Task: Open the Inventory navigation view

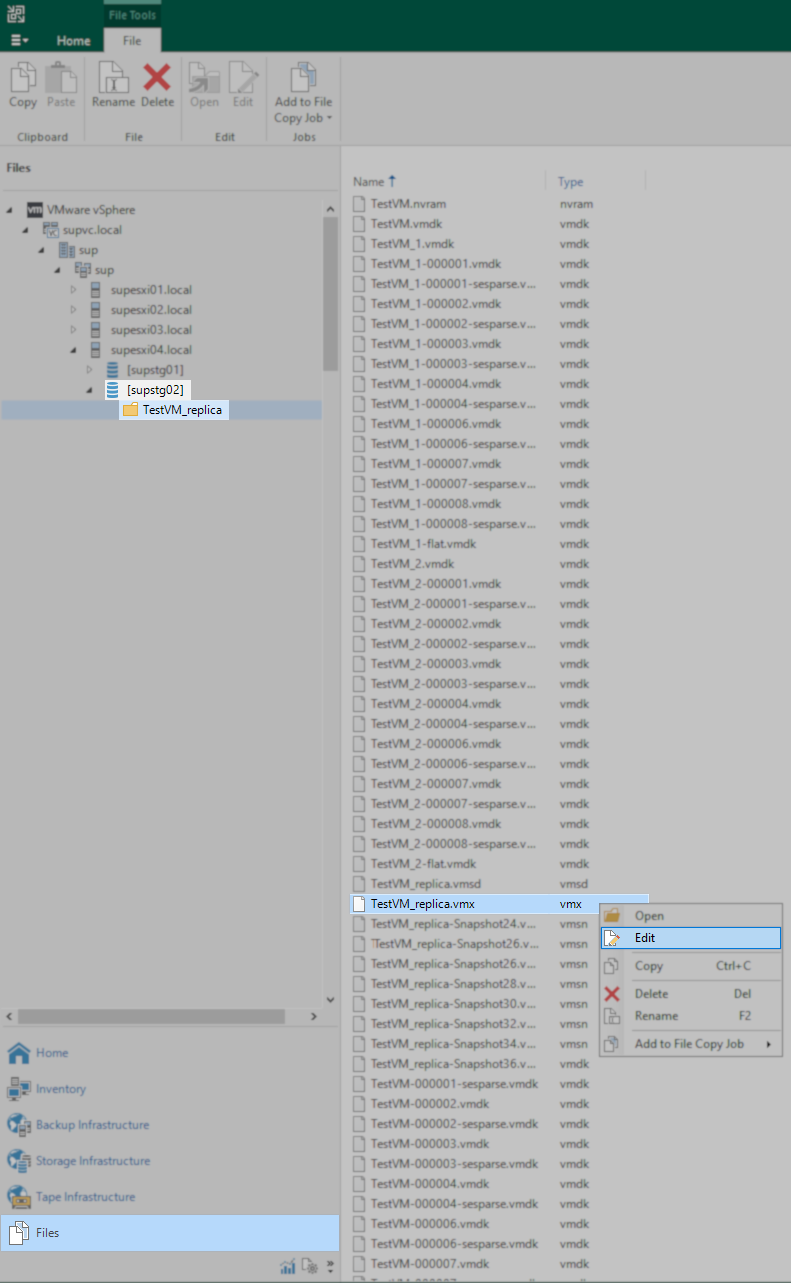Action: (x=170, y=1089)
